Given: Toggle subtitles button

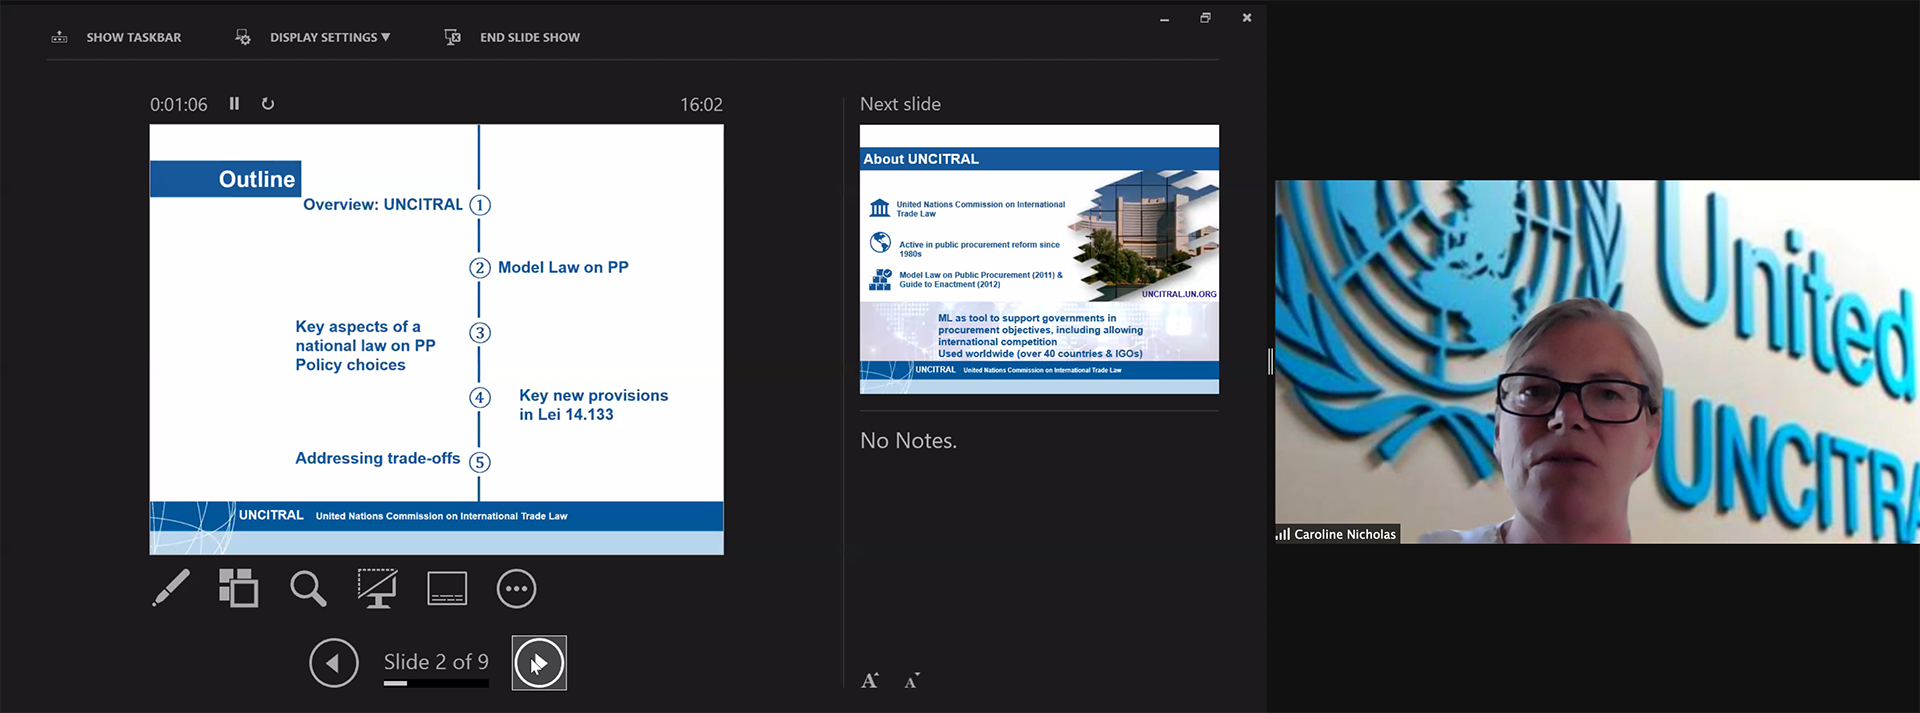Looking at the screenshot, I should [x=447, y=588].
